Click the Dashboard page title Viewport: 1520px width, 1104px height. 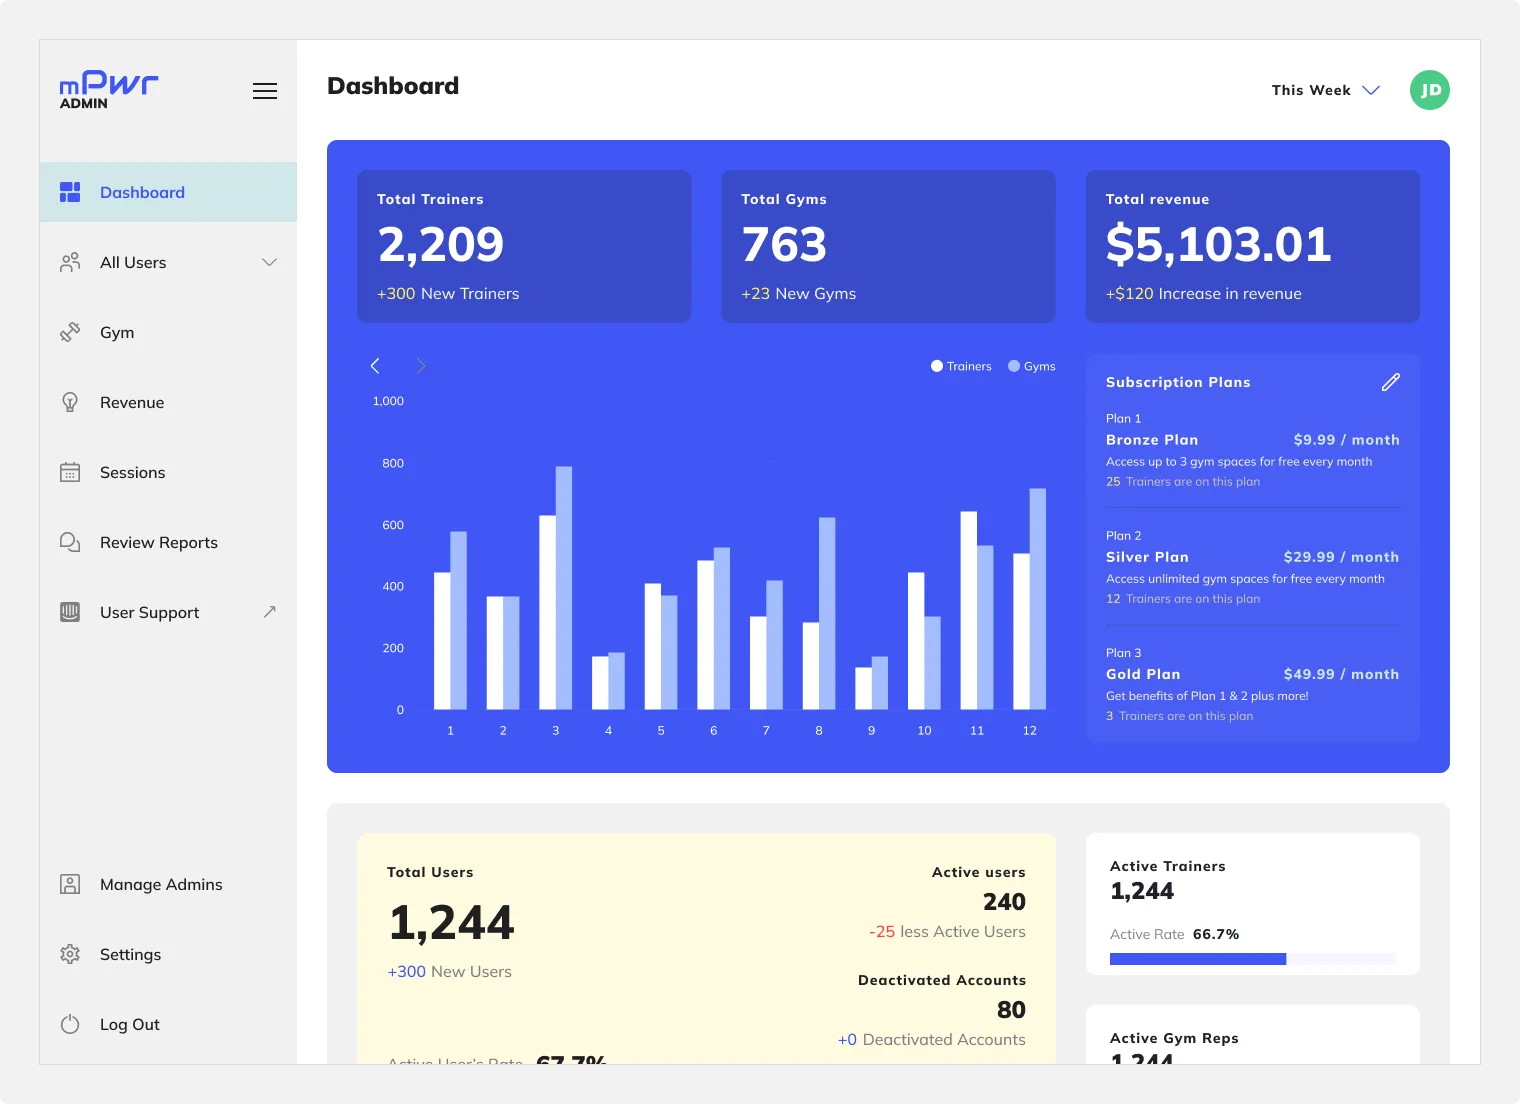click(393, 86)
